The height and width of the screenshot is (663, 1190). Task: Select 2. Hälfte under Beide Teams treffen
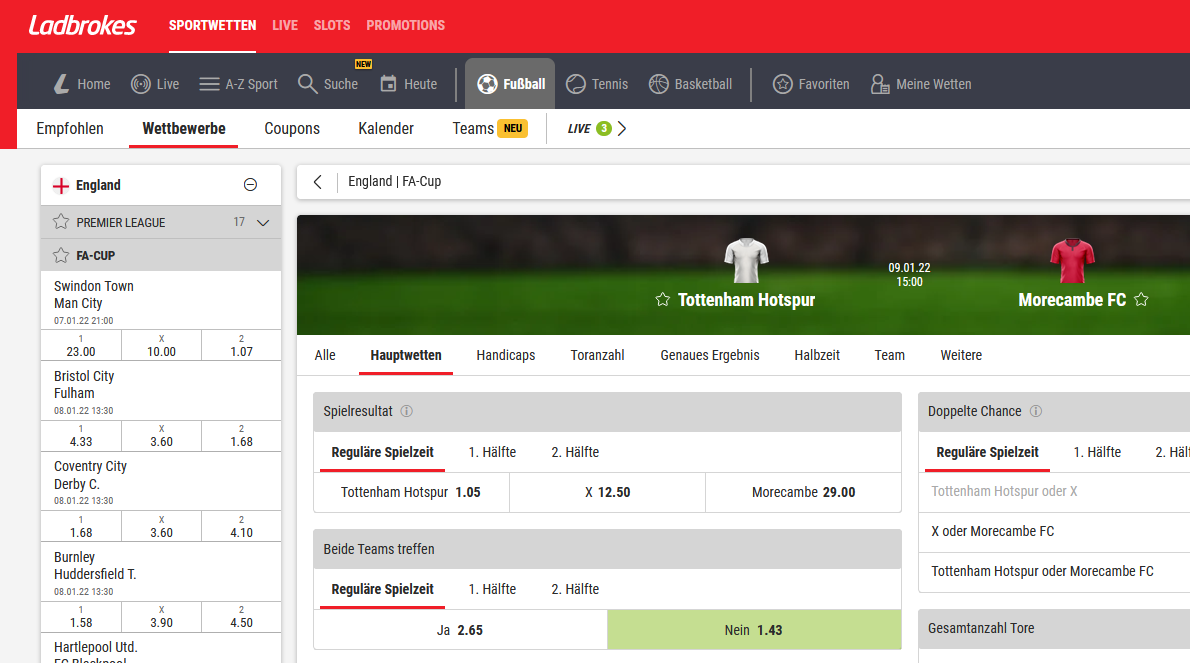[575, 589]
